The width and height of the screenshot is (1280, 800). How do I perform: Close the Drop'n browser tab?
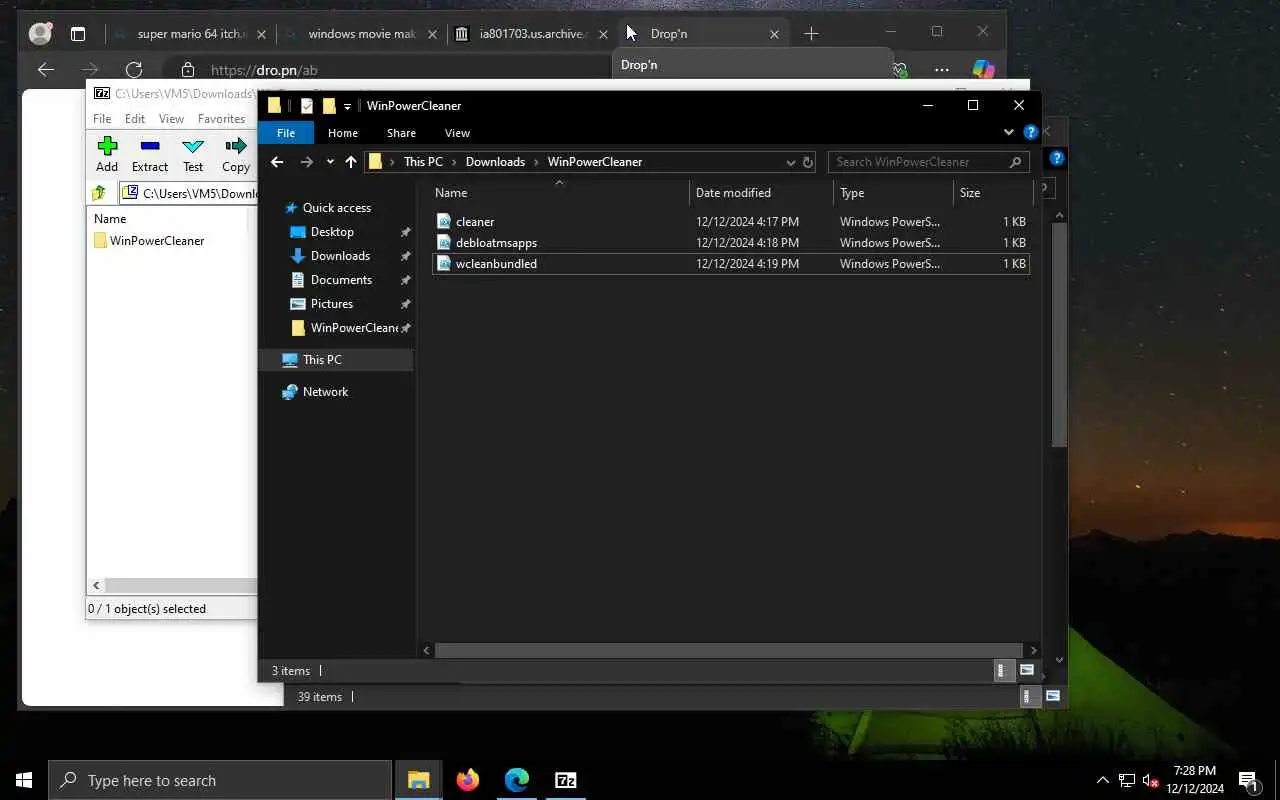point(774,34)
